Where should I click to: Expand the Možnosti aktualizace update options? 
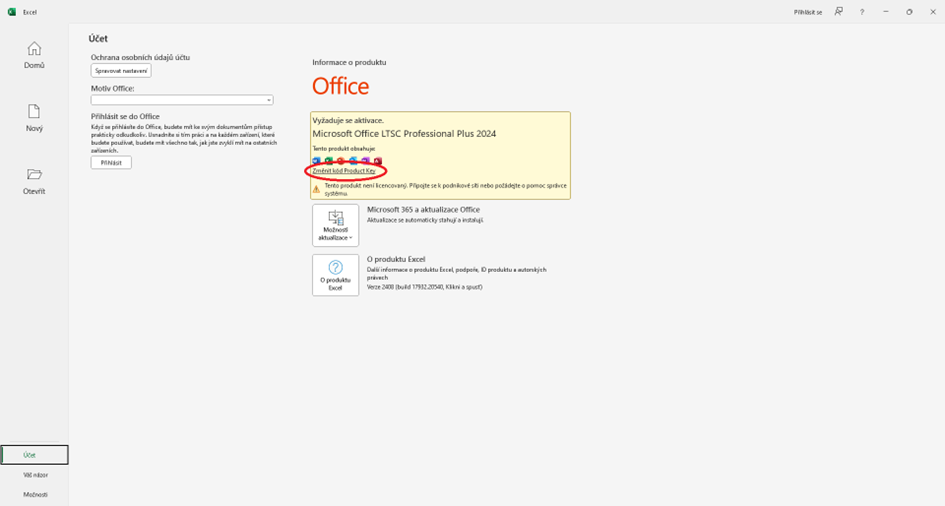(335, 226)
